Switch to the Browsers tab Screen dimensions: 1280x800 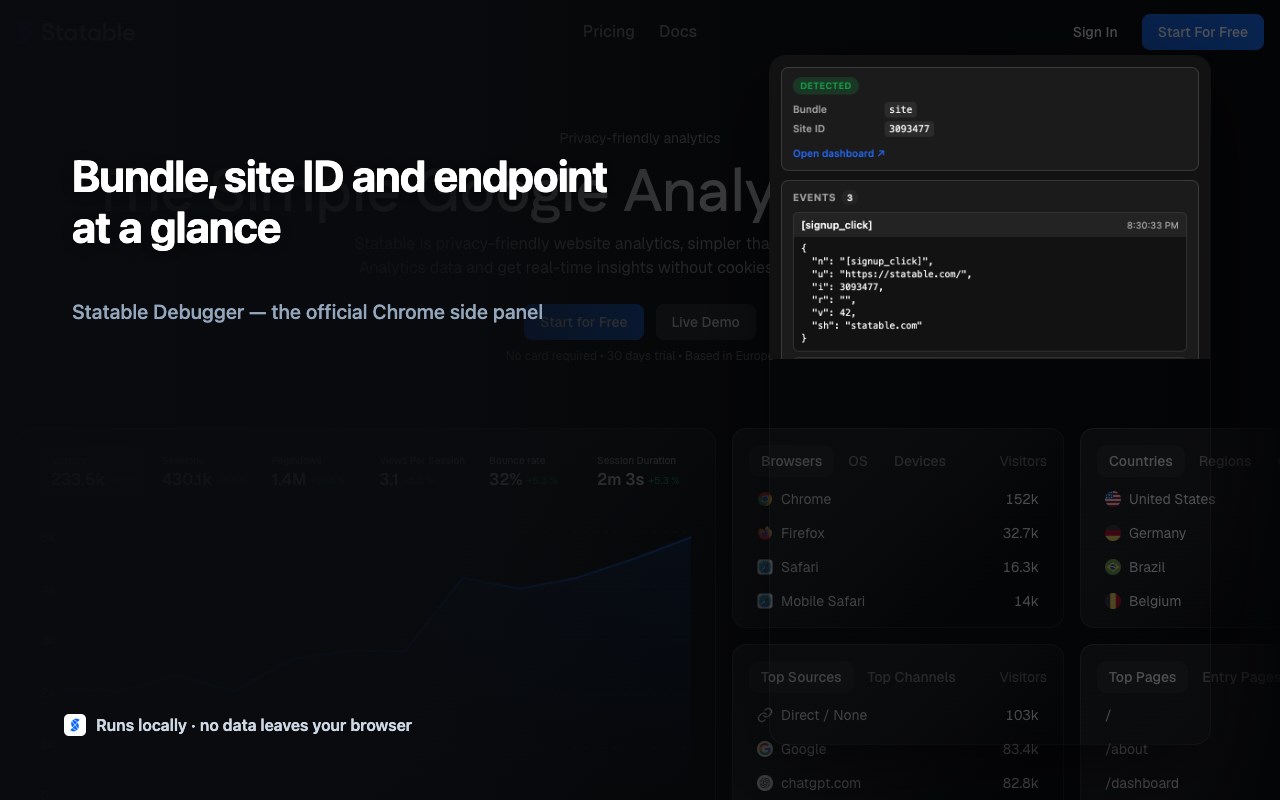point(791,461)
